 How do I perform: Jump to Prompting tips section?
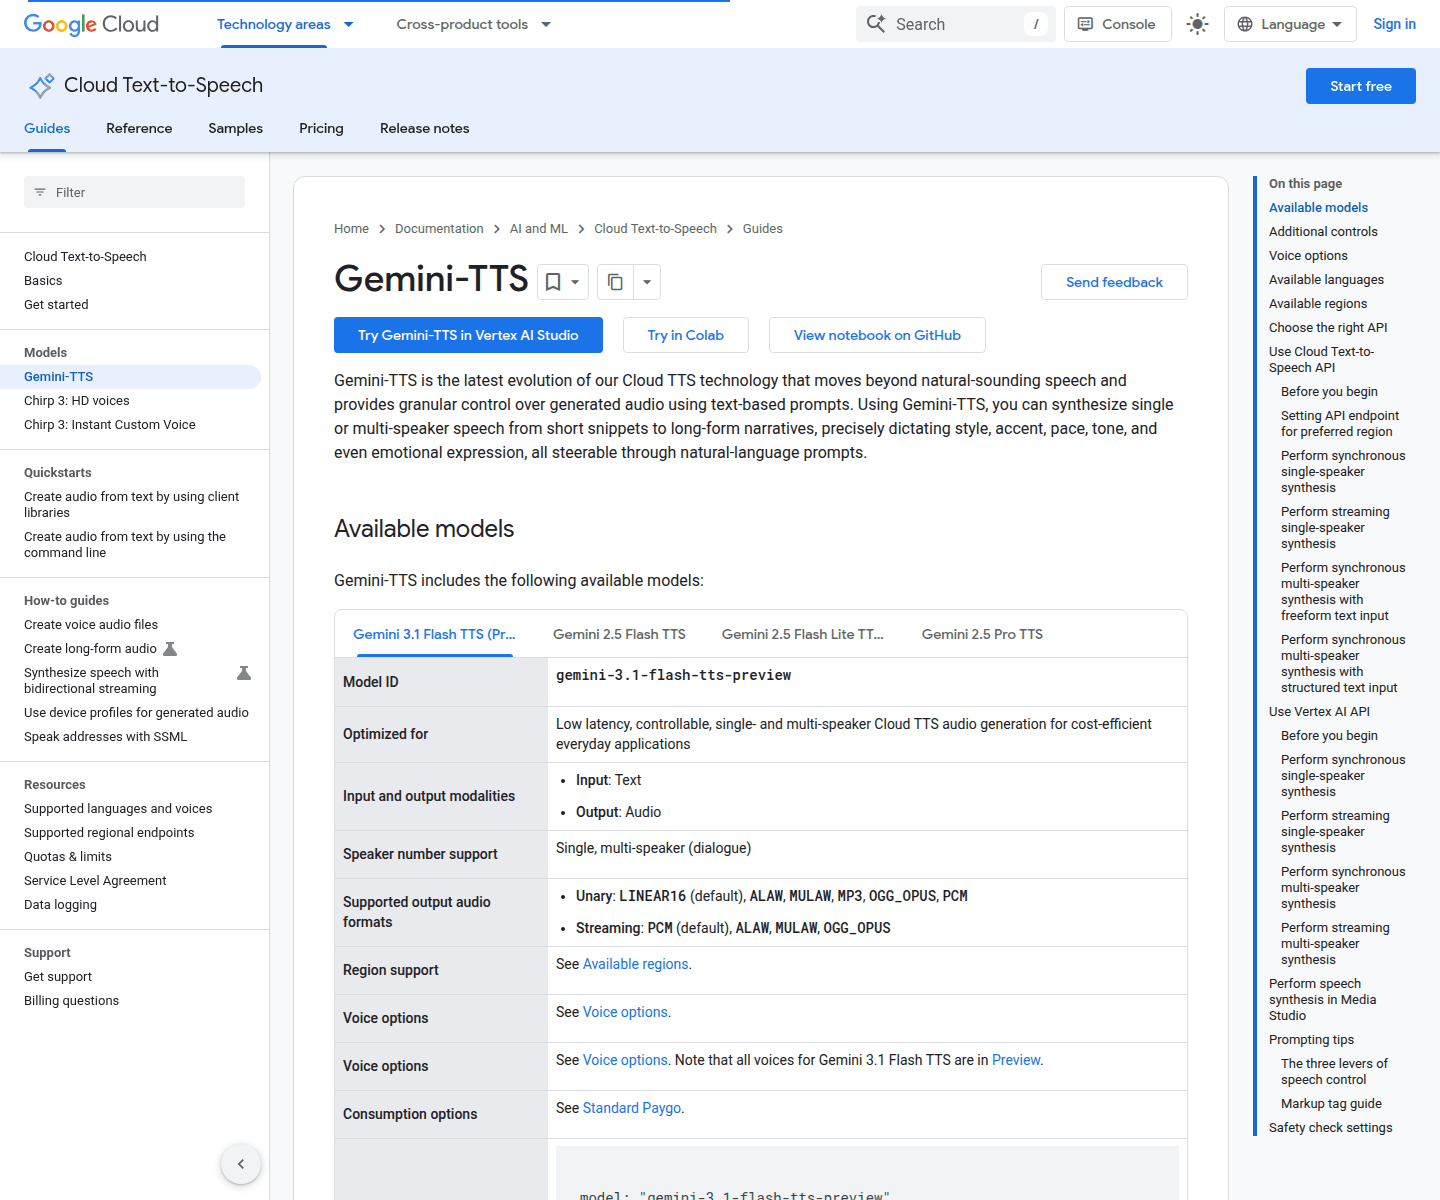pyautogui.click(x=1311, y=1040)
